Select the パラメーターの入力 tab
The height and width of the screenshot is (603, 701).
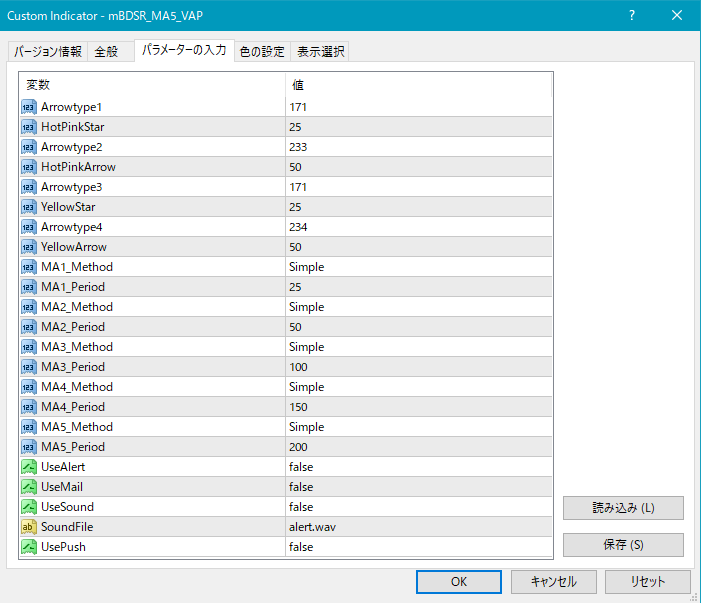click(x=184, y=50)
